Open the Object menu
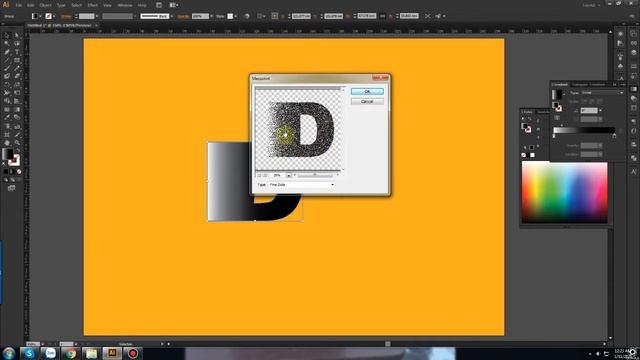640x360 pixels. [x=45, y=5]
